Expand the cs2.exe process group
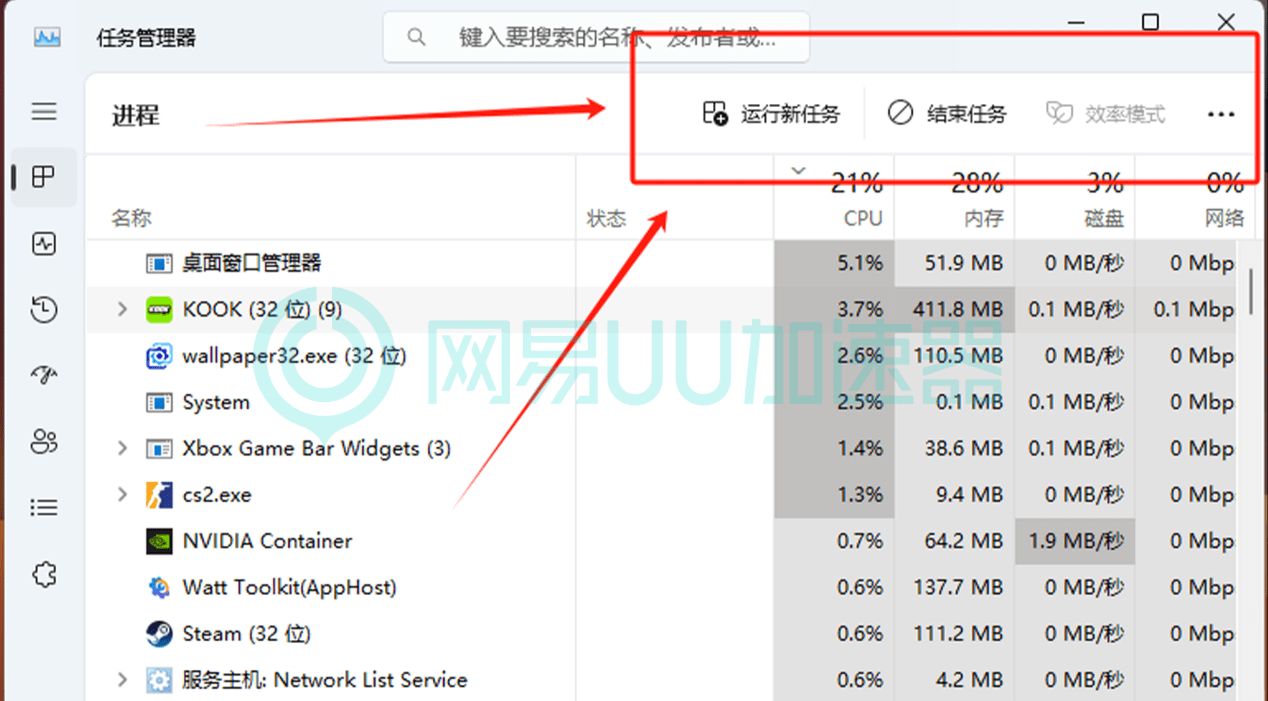1268x701 pixels. tap(122, 495)
